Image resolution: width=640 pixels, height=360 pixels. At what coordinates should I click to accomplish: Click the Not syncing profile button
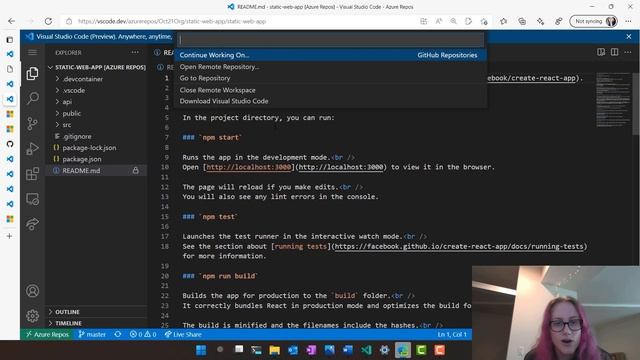coord(593,21)
